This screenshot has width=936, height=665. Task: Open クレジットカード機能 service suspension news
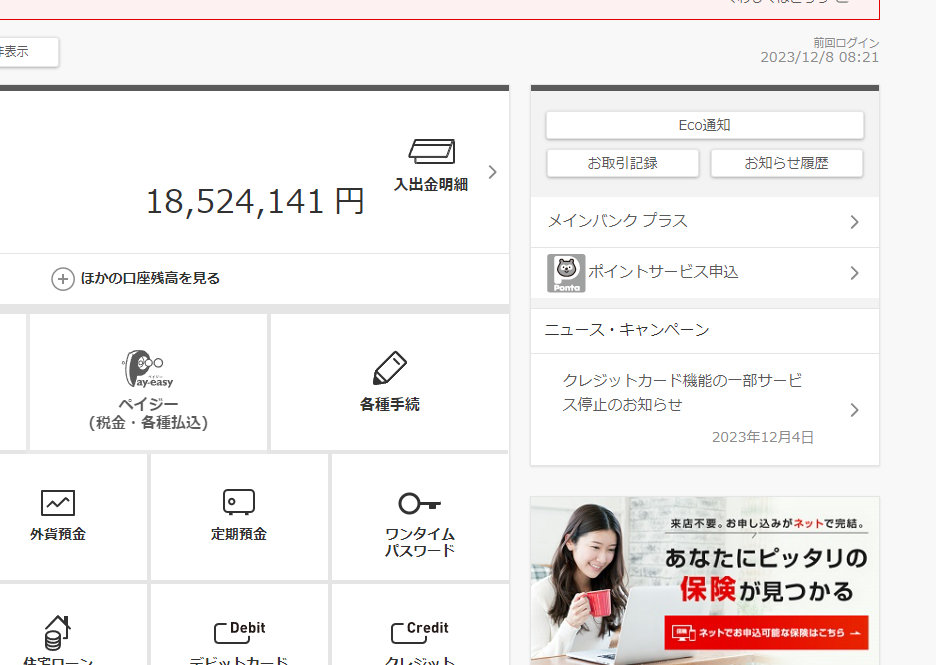pyautogui.click(x=682, y=393)
